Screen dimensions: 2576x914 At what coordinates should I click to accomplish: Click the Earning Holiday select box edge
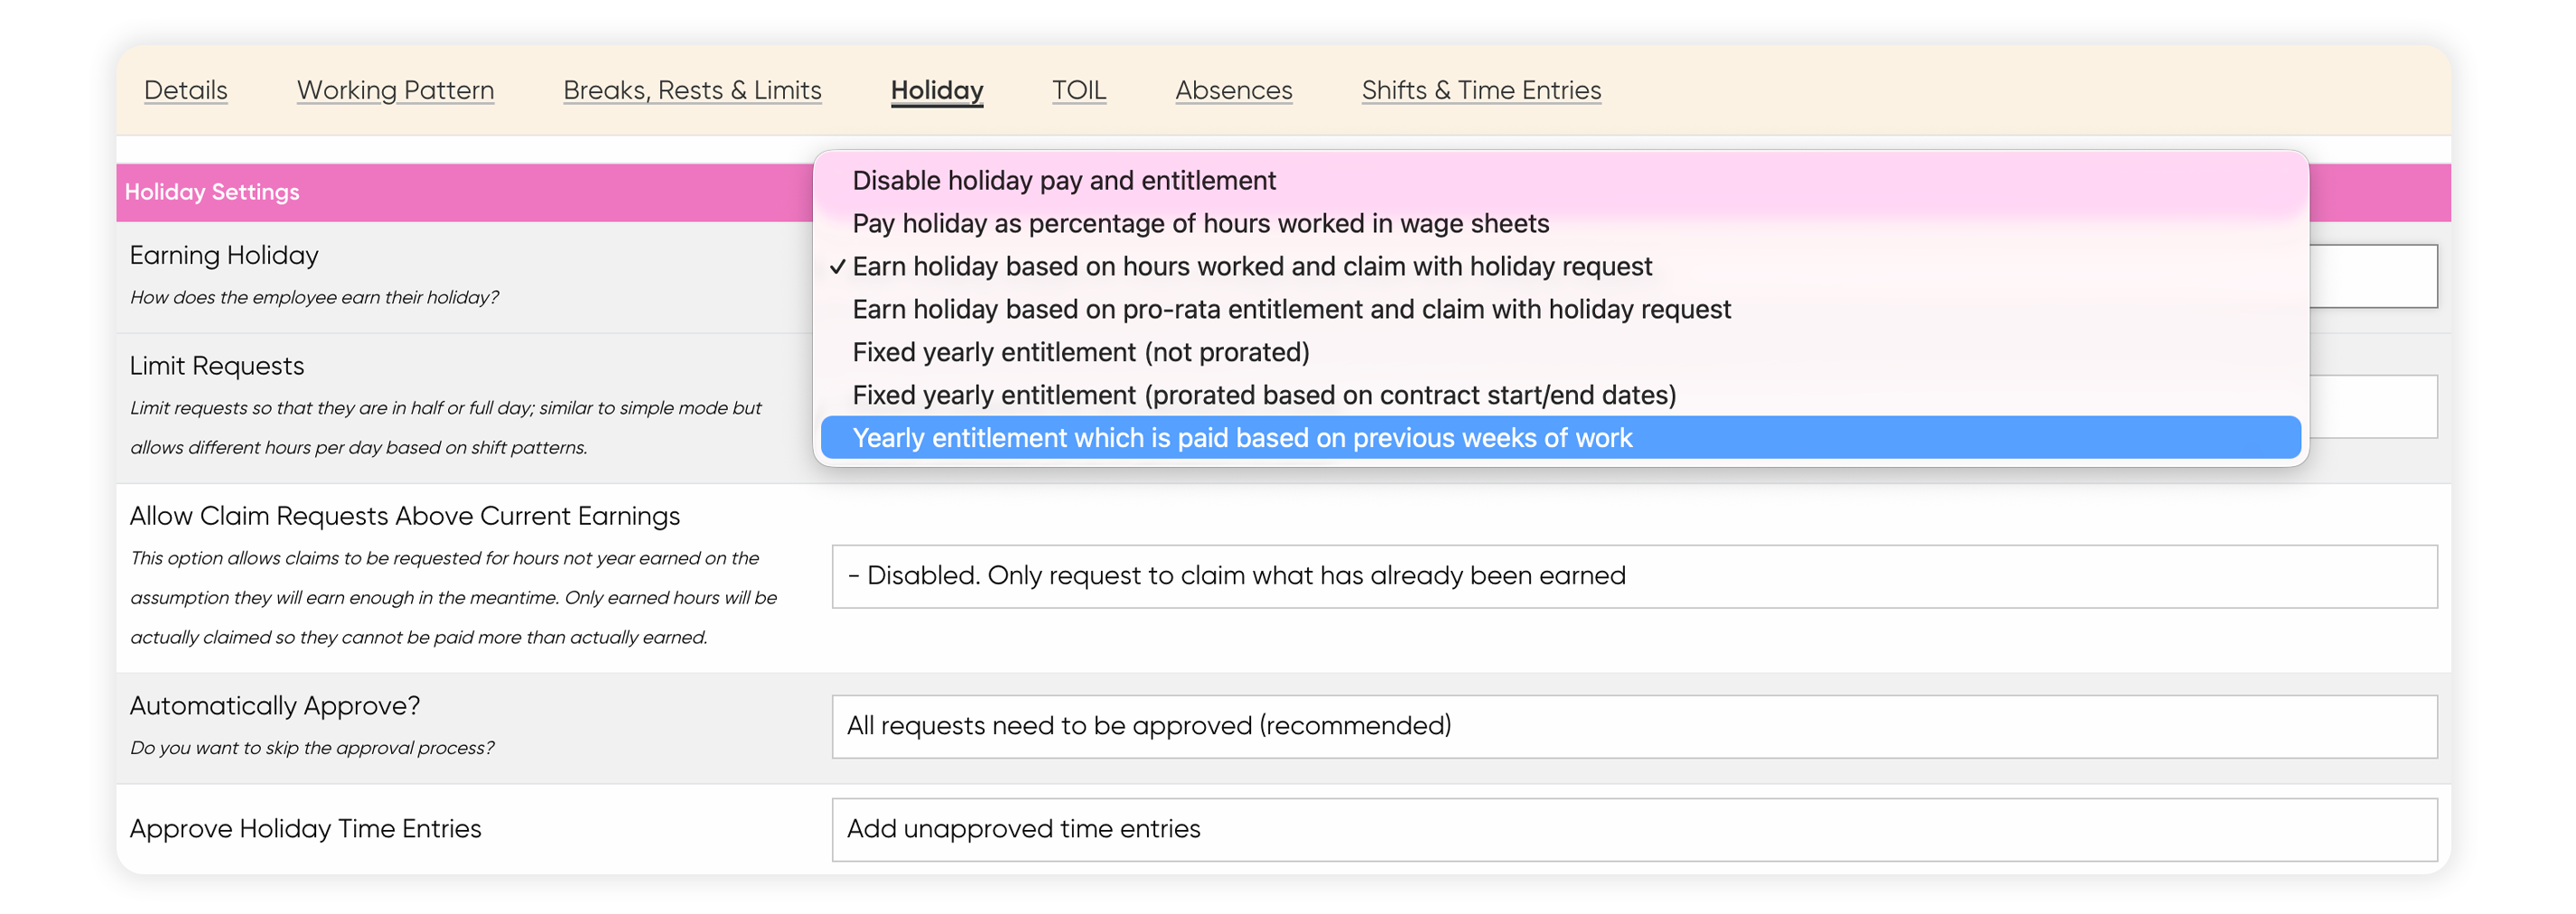2374,276
